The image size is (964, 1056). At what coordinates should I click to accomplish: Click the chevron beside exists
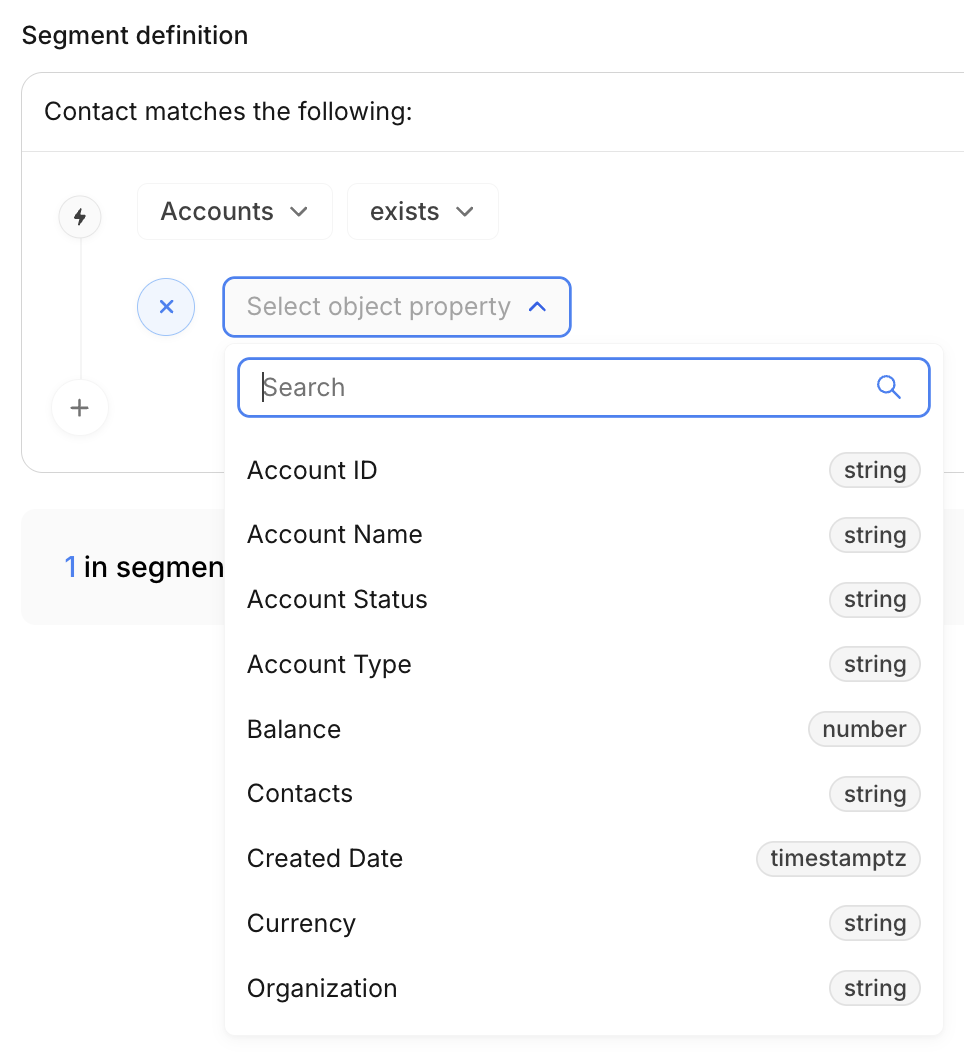[x=464, y=212]
